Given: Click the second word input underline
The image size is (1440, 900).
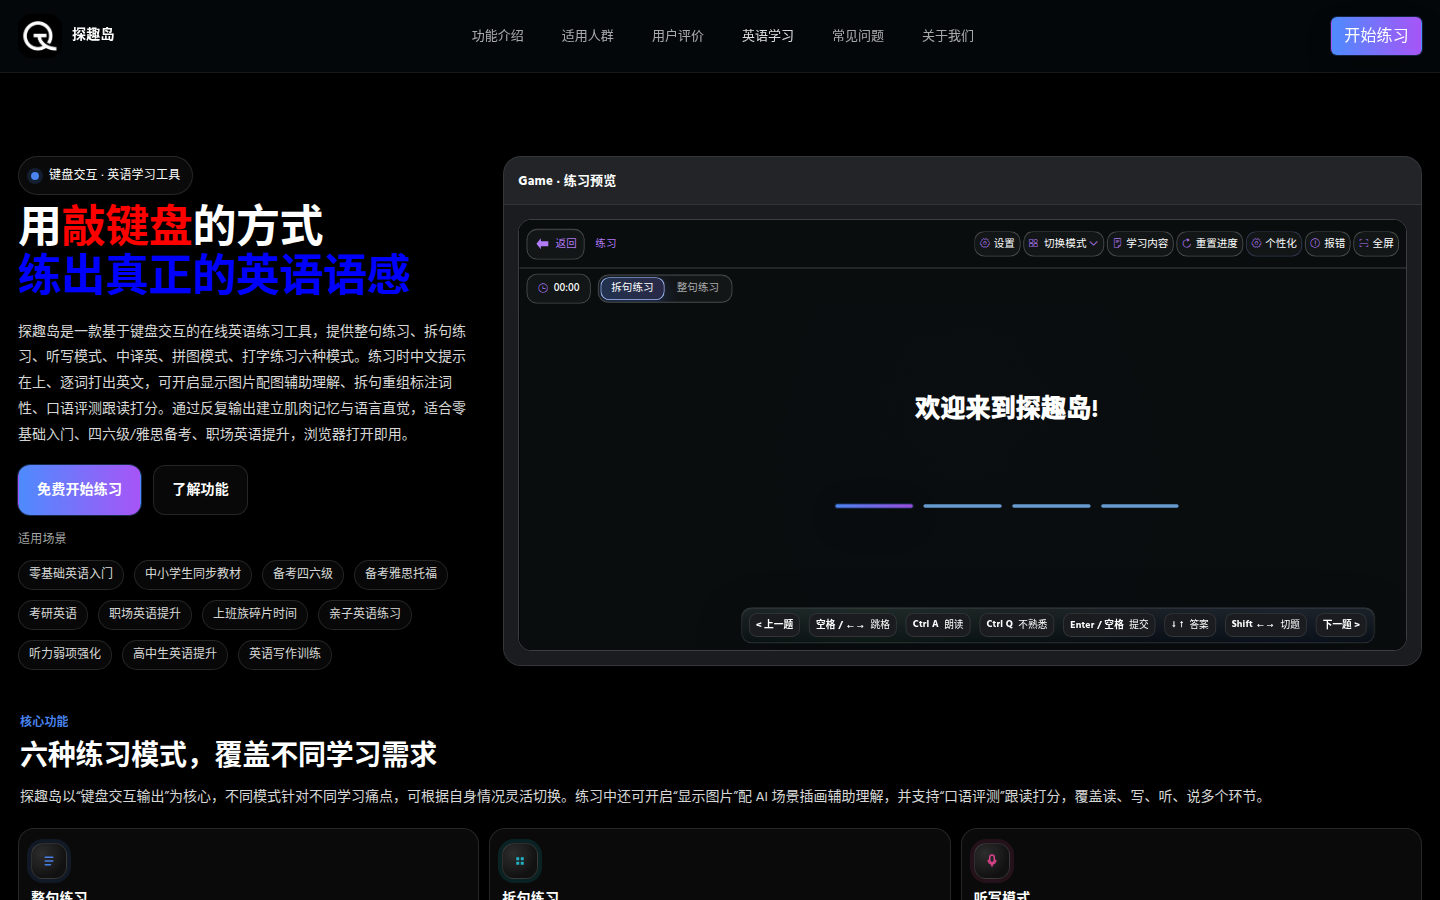Looking at the screenshot, I should pyautogui.click(x=962, y=506).
